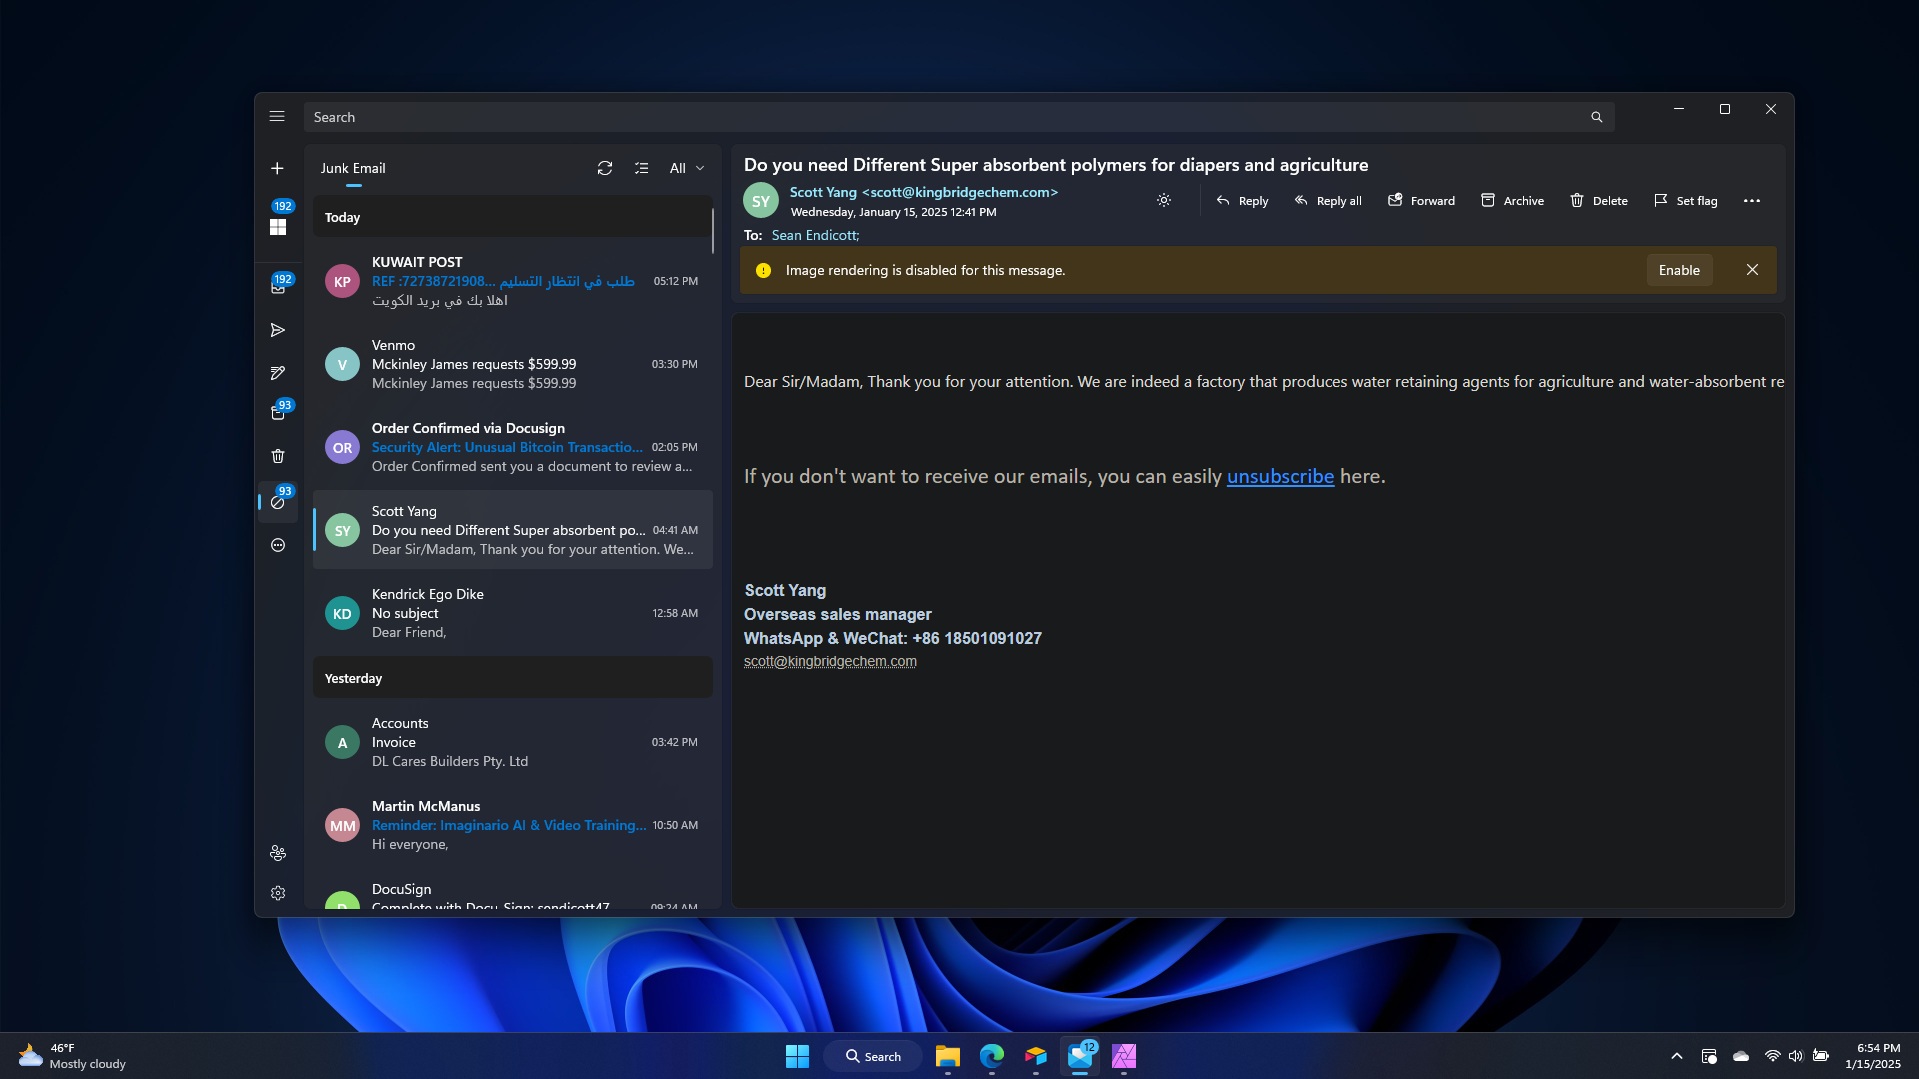The height and width of the screenshot is (1079, 1919).
Task: Click the KD avatar of Kendrick email
Action: coord(342,613)
